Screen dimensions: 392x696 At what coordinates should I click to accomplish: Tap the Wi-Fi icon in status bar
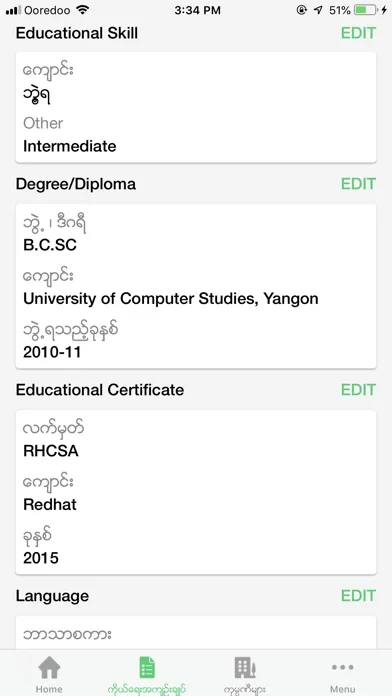(x=82, y=10)
